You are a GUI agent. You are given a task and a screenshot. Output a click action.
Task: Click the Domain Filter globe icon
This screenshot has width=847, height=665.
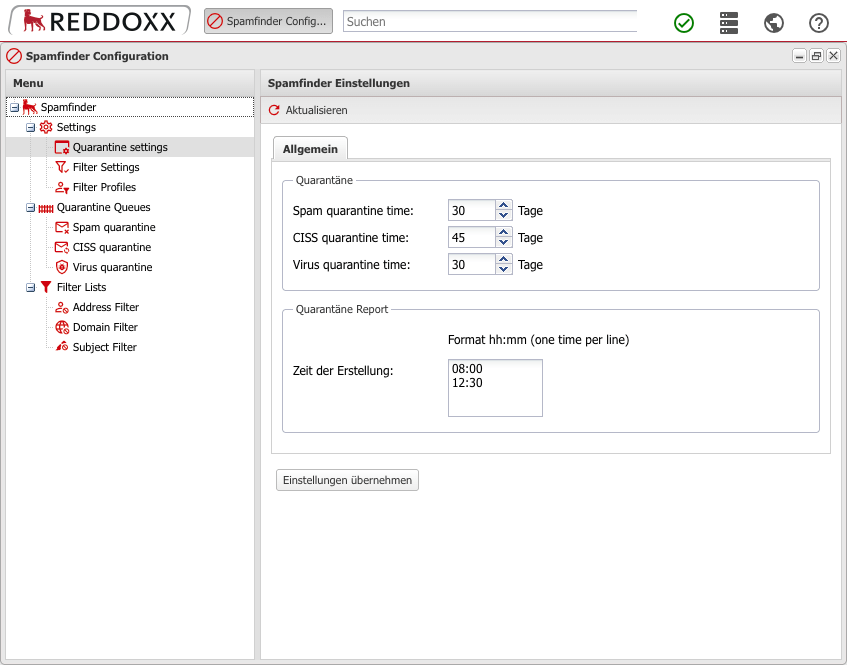pos(62,327)
